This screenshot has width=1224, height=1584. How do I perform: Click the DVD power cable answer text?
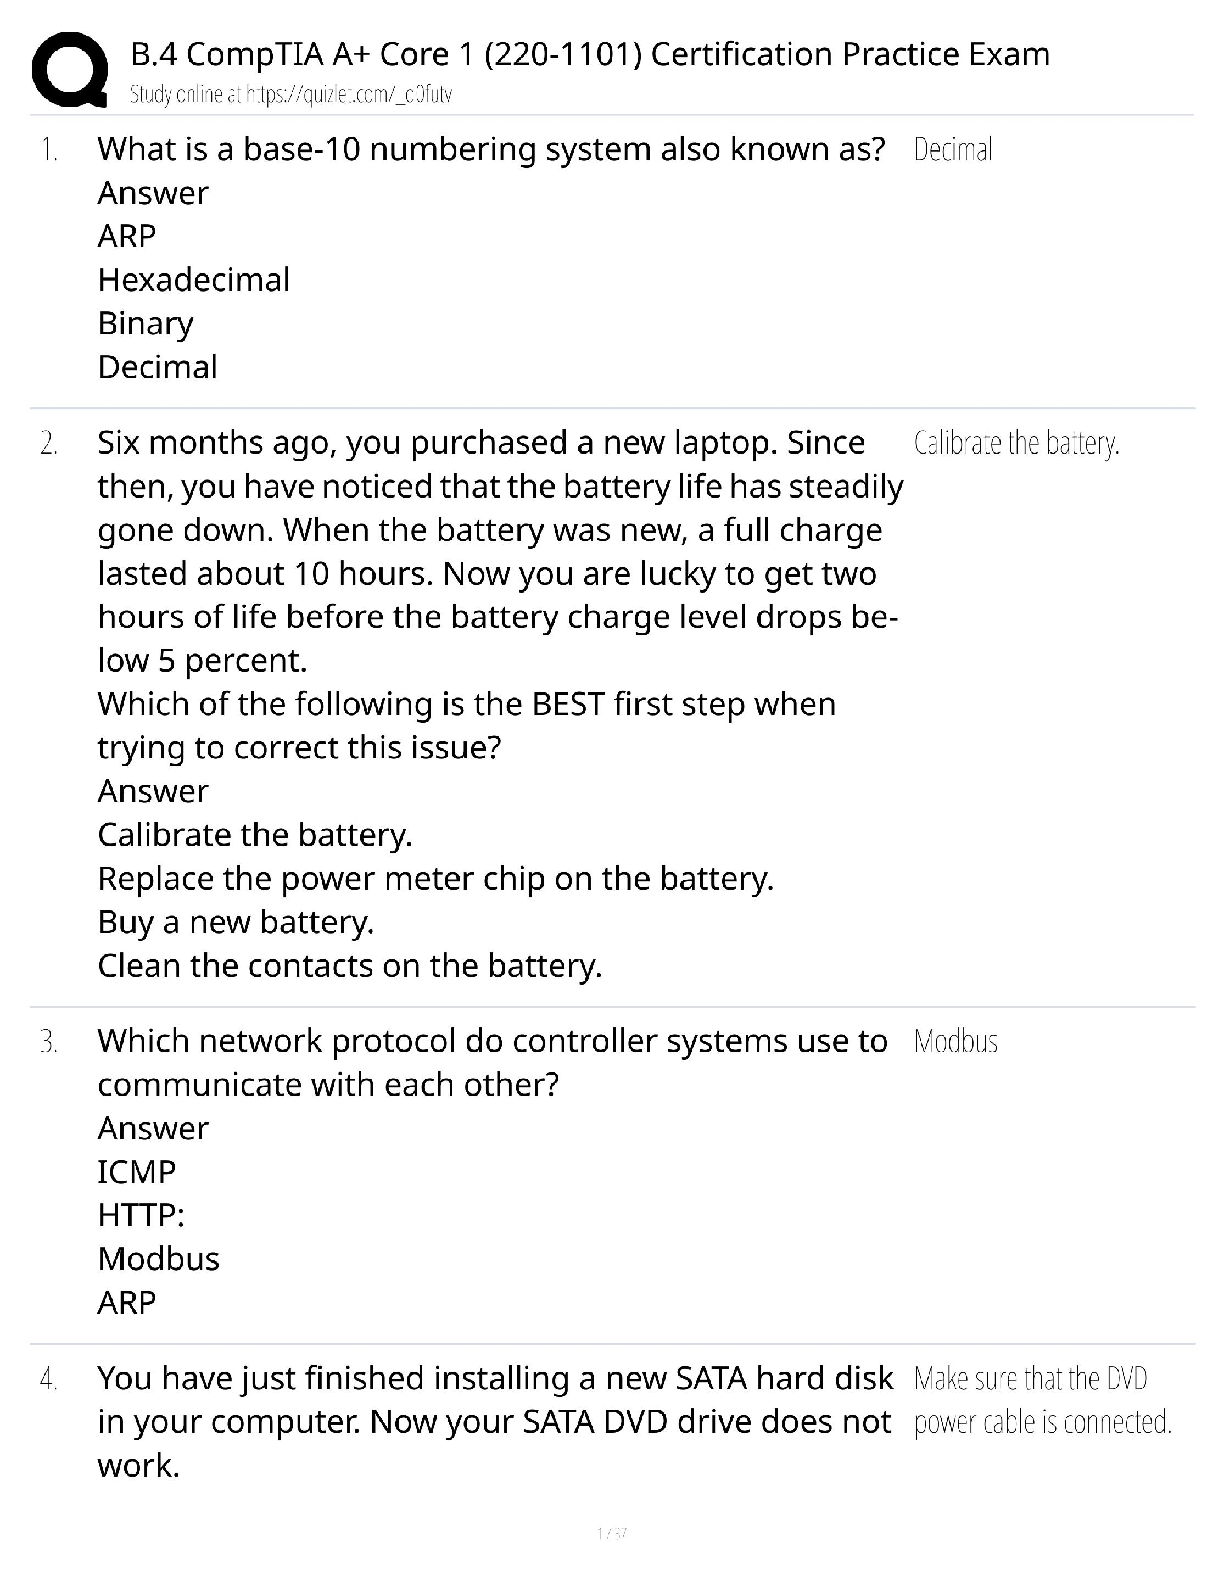coord(1042,1400)
